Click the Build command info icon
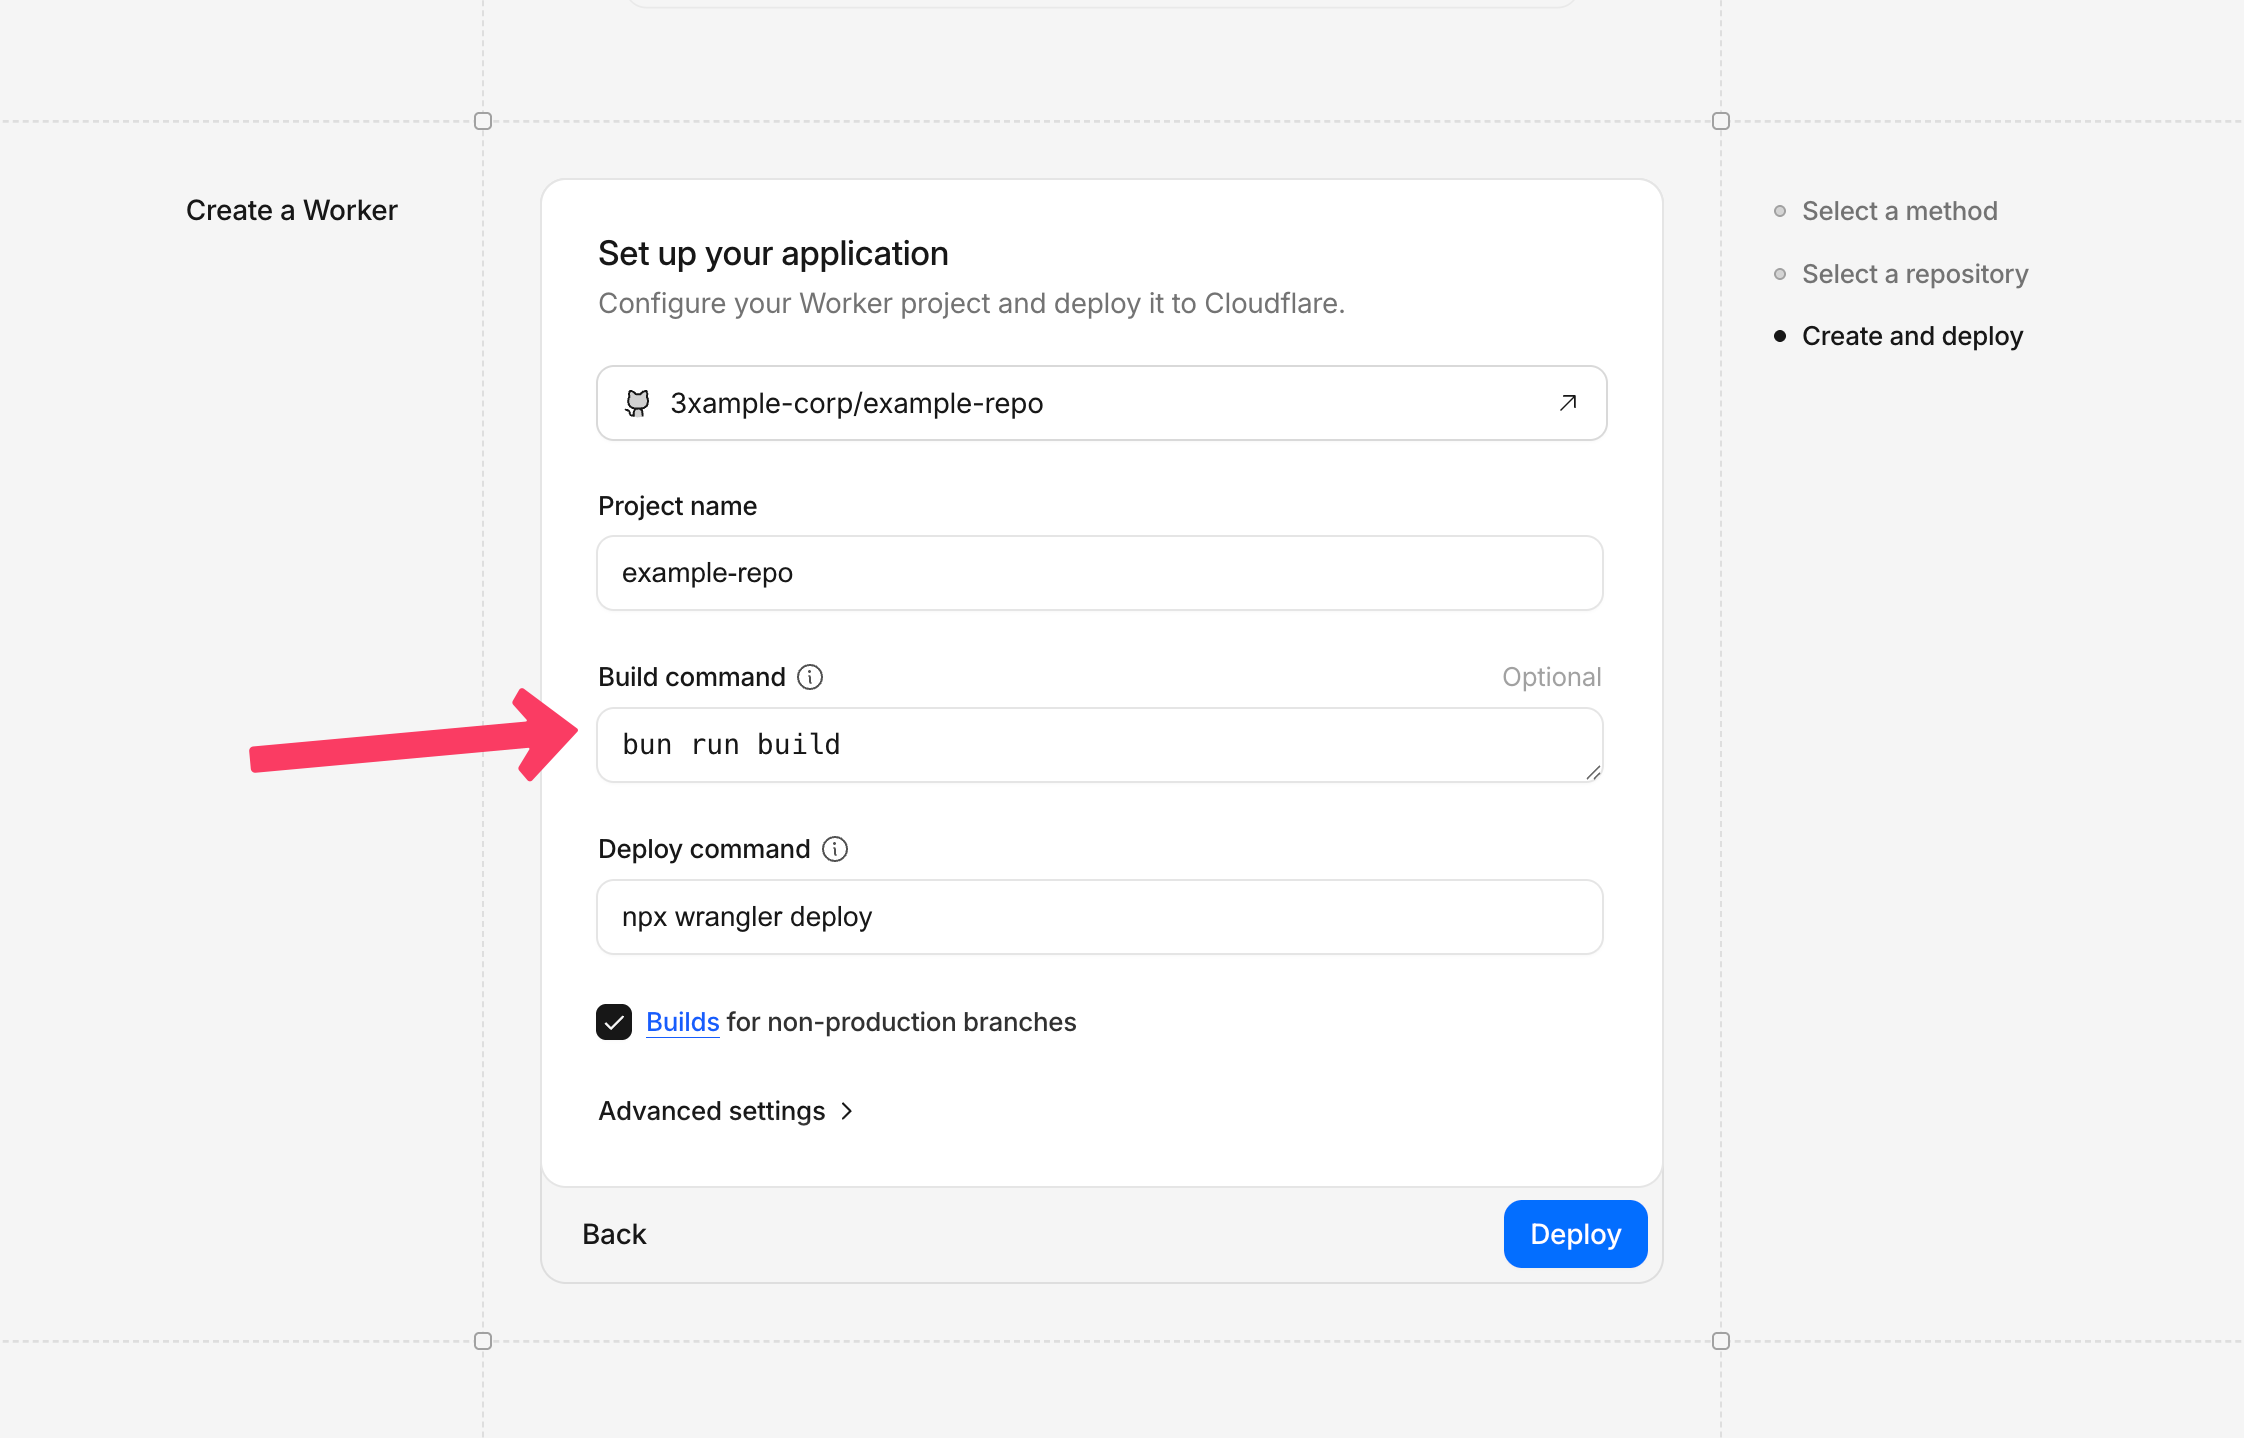 pyautogui.click(x=810, y=677)
